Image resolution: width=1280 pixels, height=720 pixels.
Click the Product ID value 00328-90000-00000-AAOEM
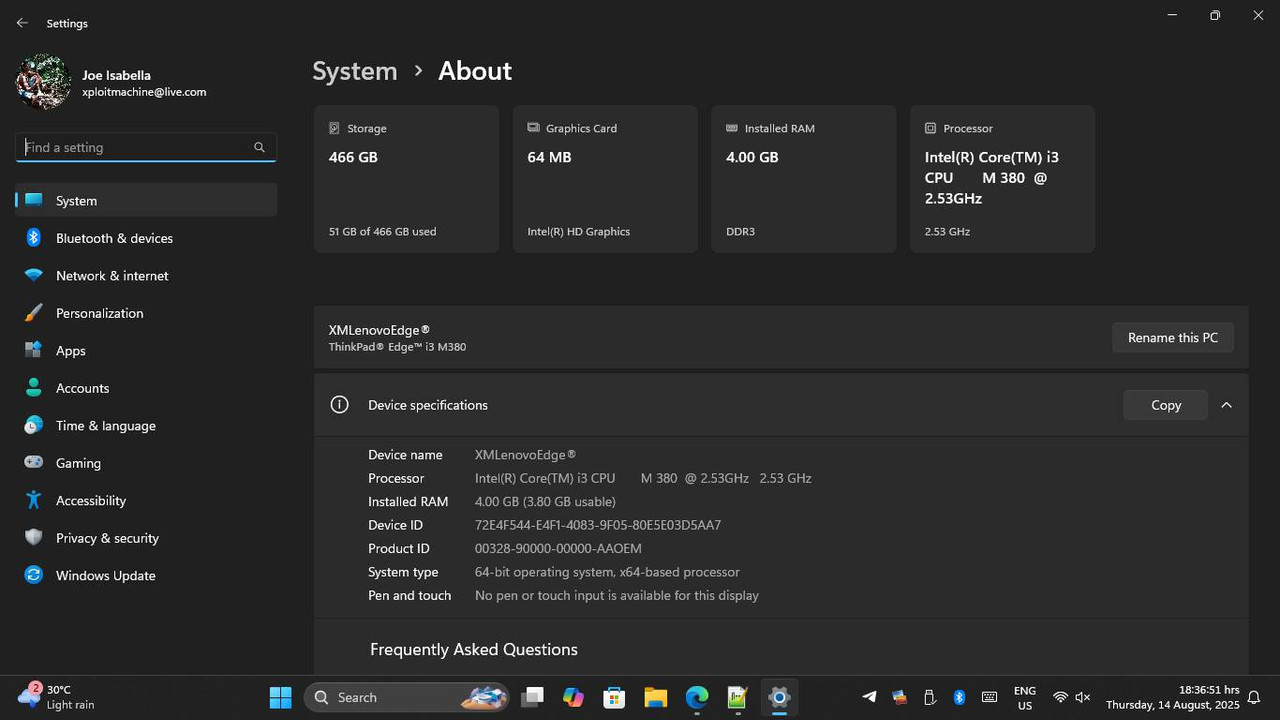(x=558, y=548)
